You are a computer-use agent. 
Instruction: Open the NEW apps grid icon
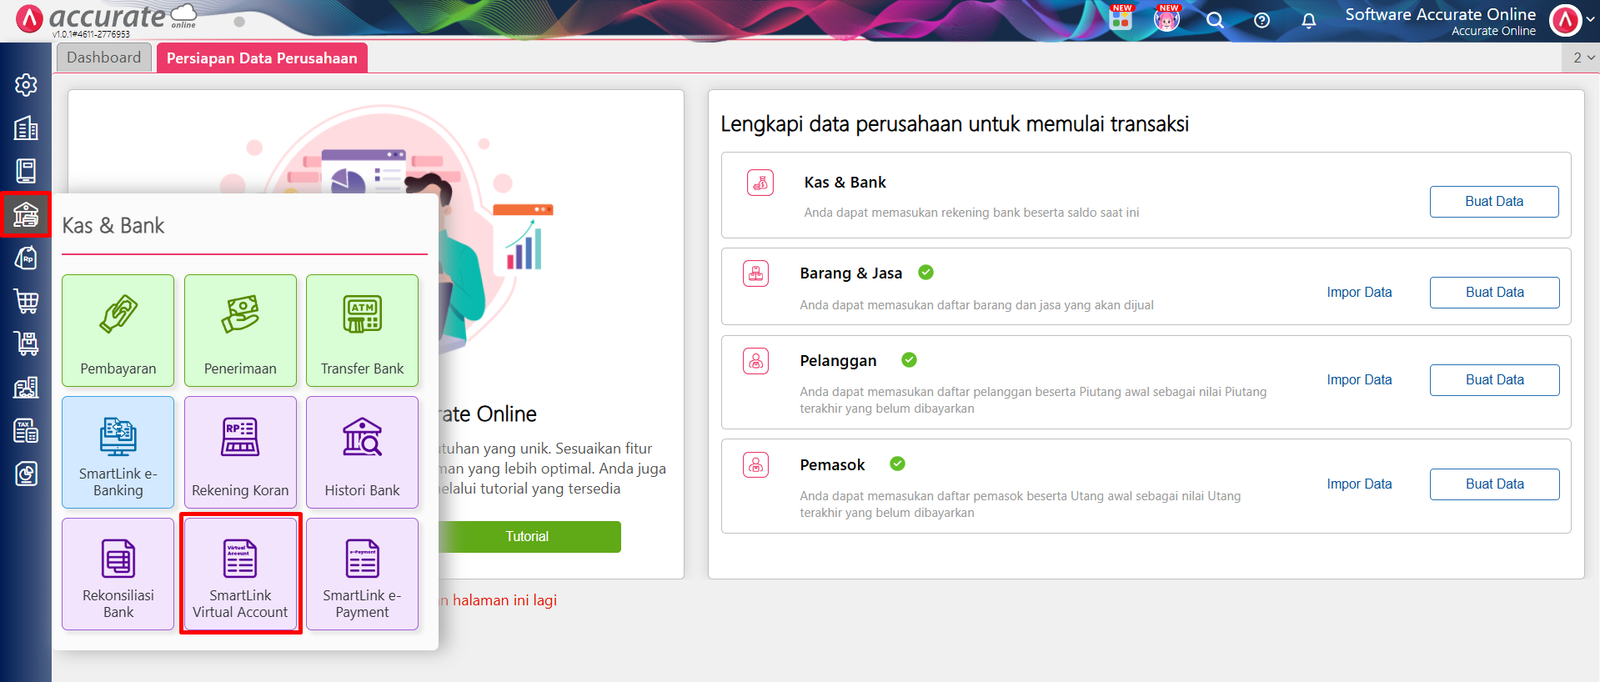[1121, 17]
